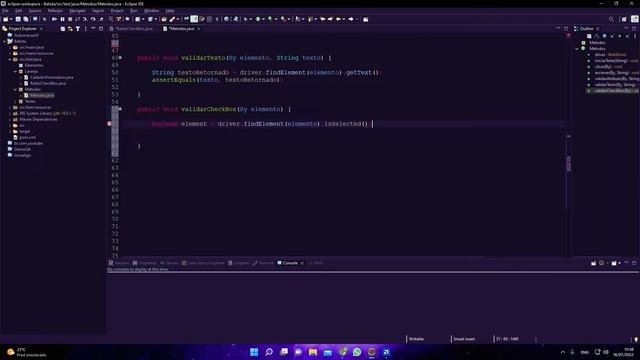Open the Help menu
640x360 pixels.
(x=170, y=11)
